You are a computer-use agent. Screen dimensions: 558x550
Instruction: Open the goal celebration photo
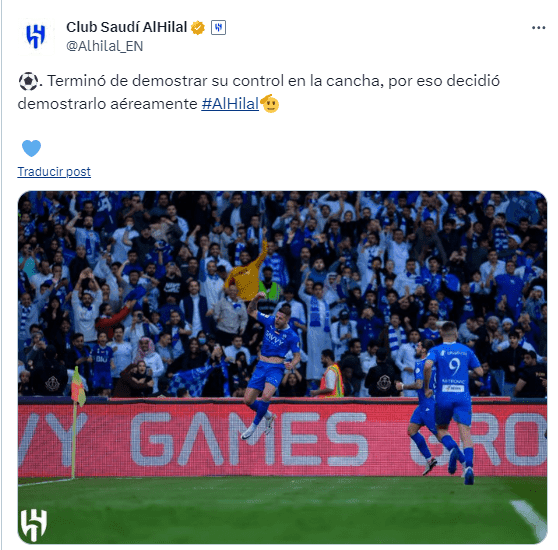(282, 367)
